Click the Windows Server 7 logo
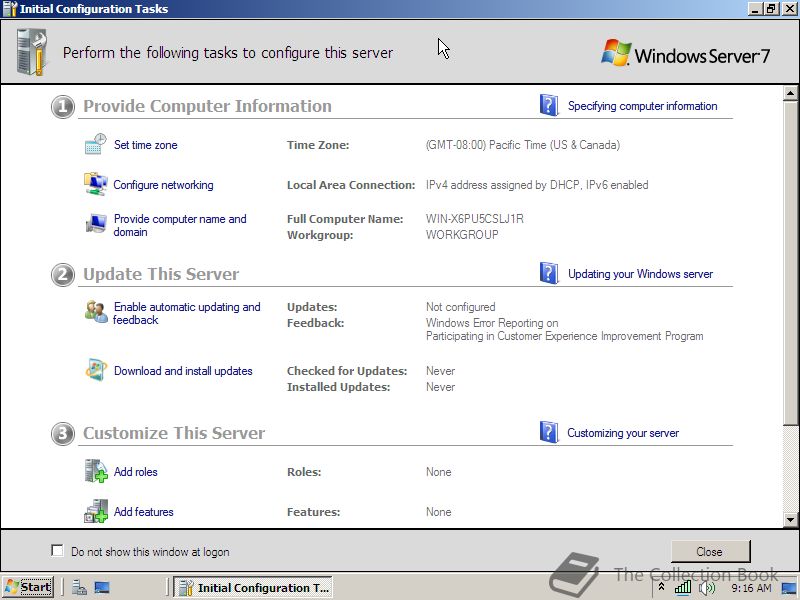The image size is (800, 600). tap(685, 53)
